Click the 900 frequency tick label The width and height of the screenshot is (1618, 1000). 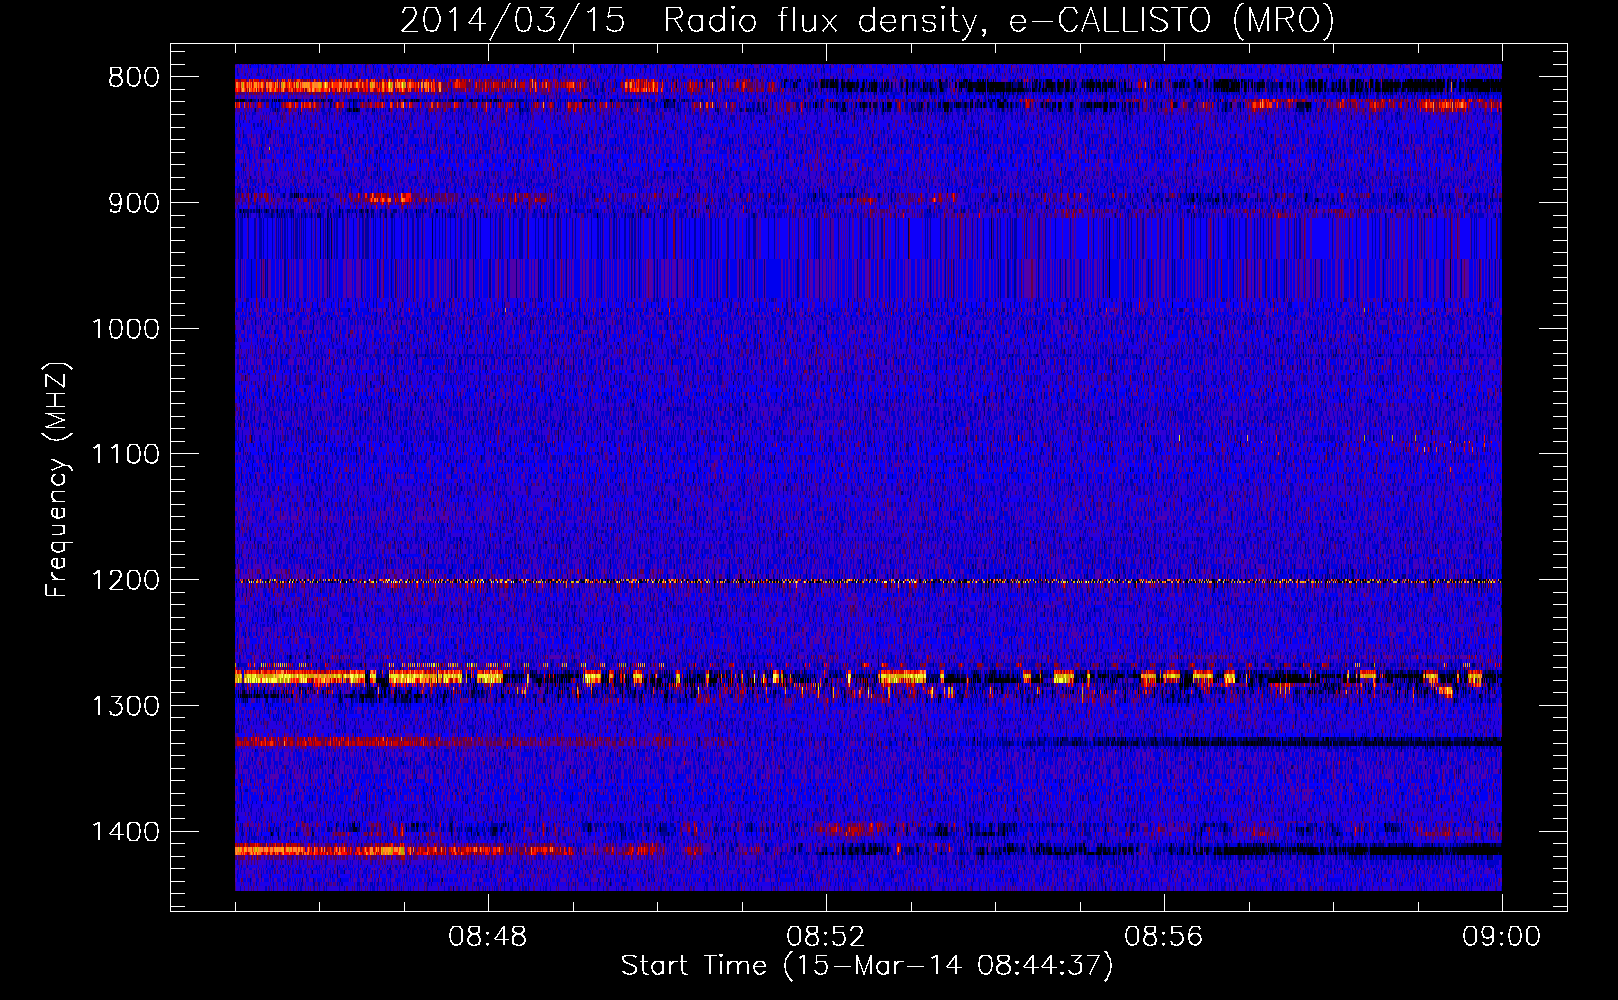pos(134,204)
